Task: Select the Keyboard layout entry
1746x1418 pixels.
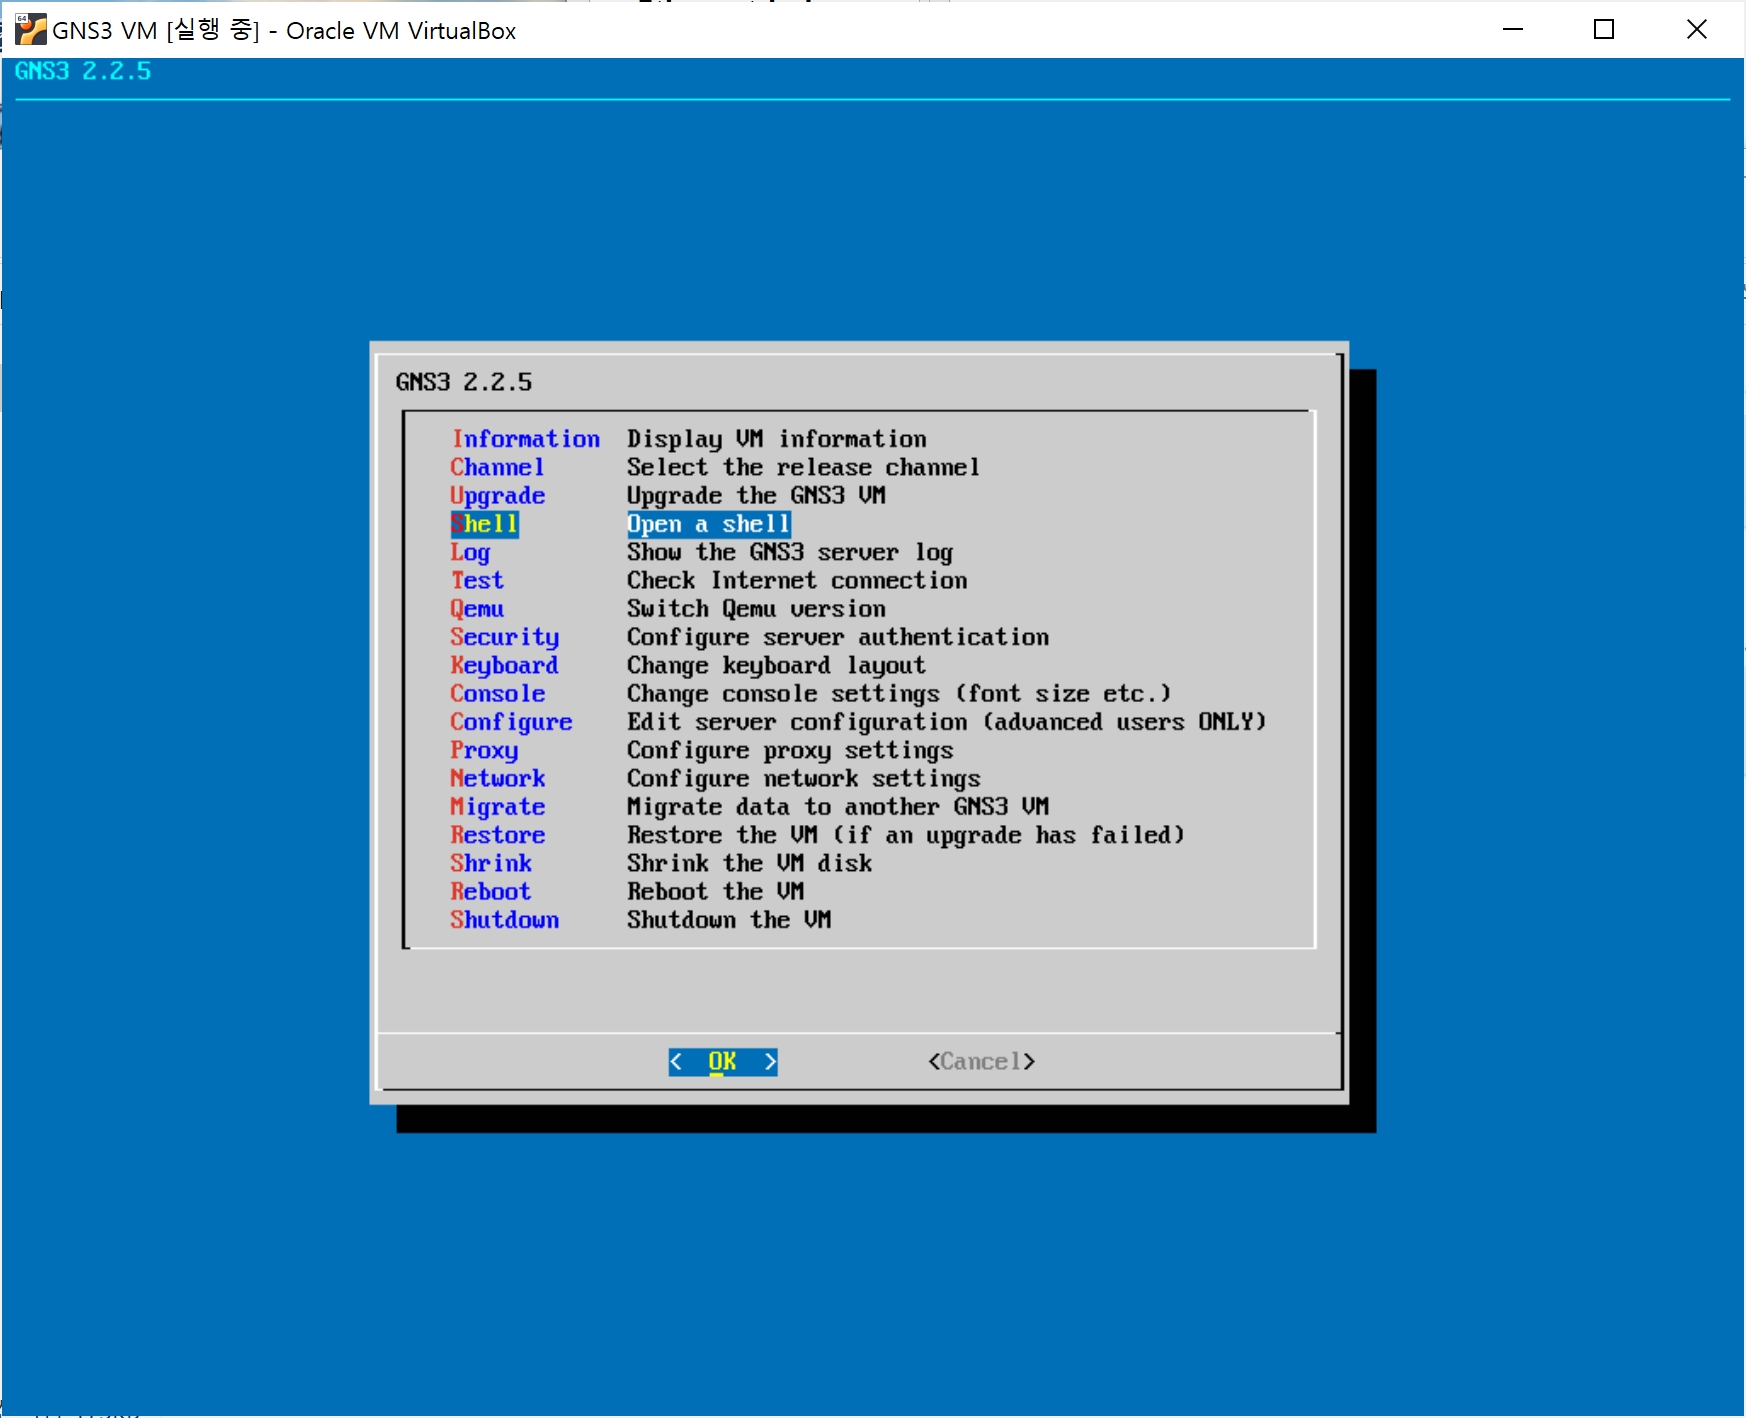Action: click(505, 665)
